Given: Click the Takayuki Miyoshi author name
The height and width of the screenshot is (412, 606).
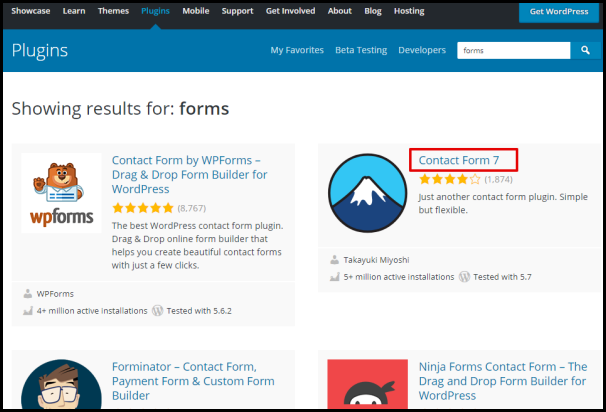Looking at the screenshot, I should tap(376, 260).
